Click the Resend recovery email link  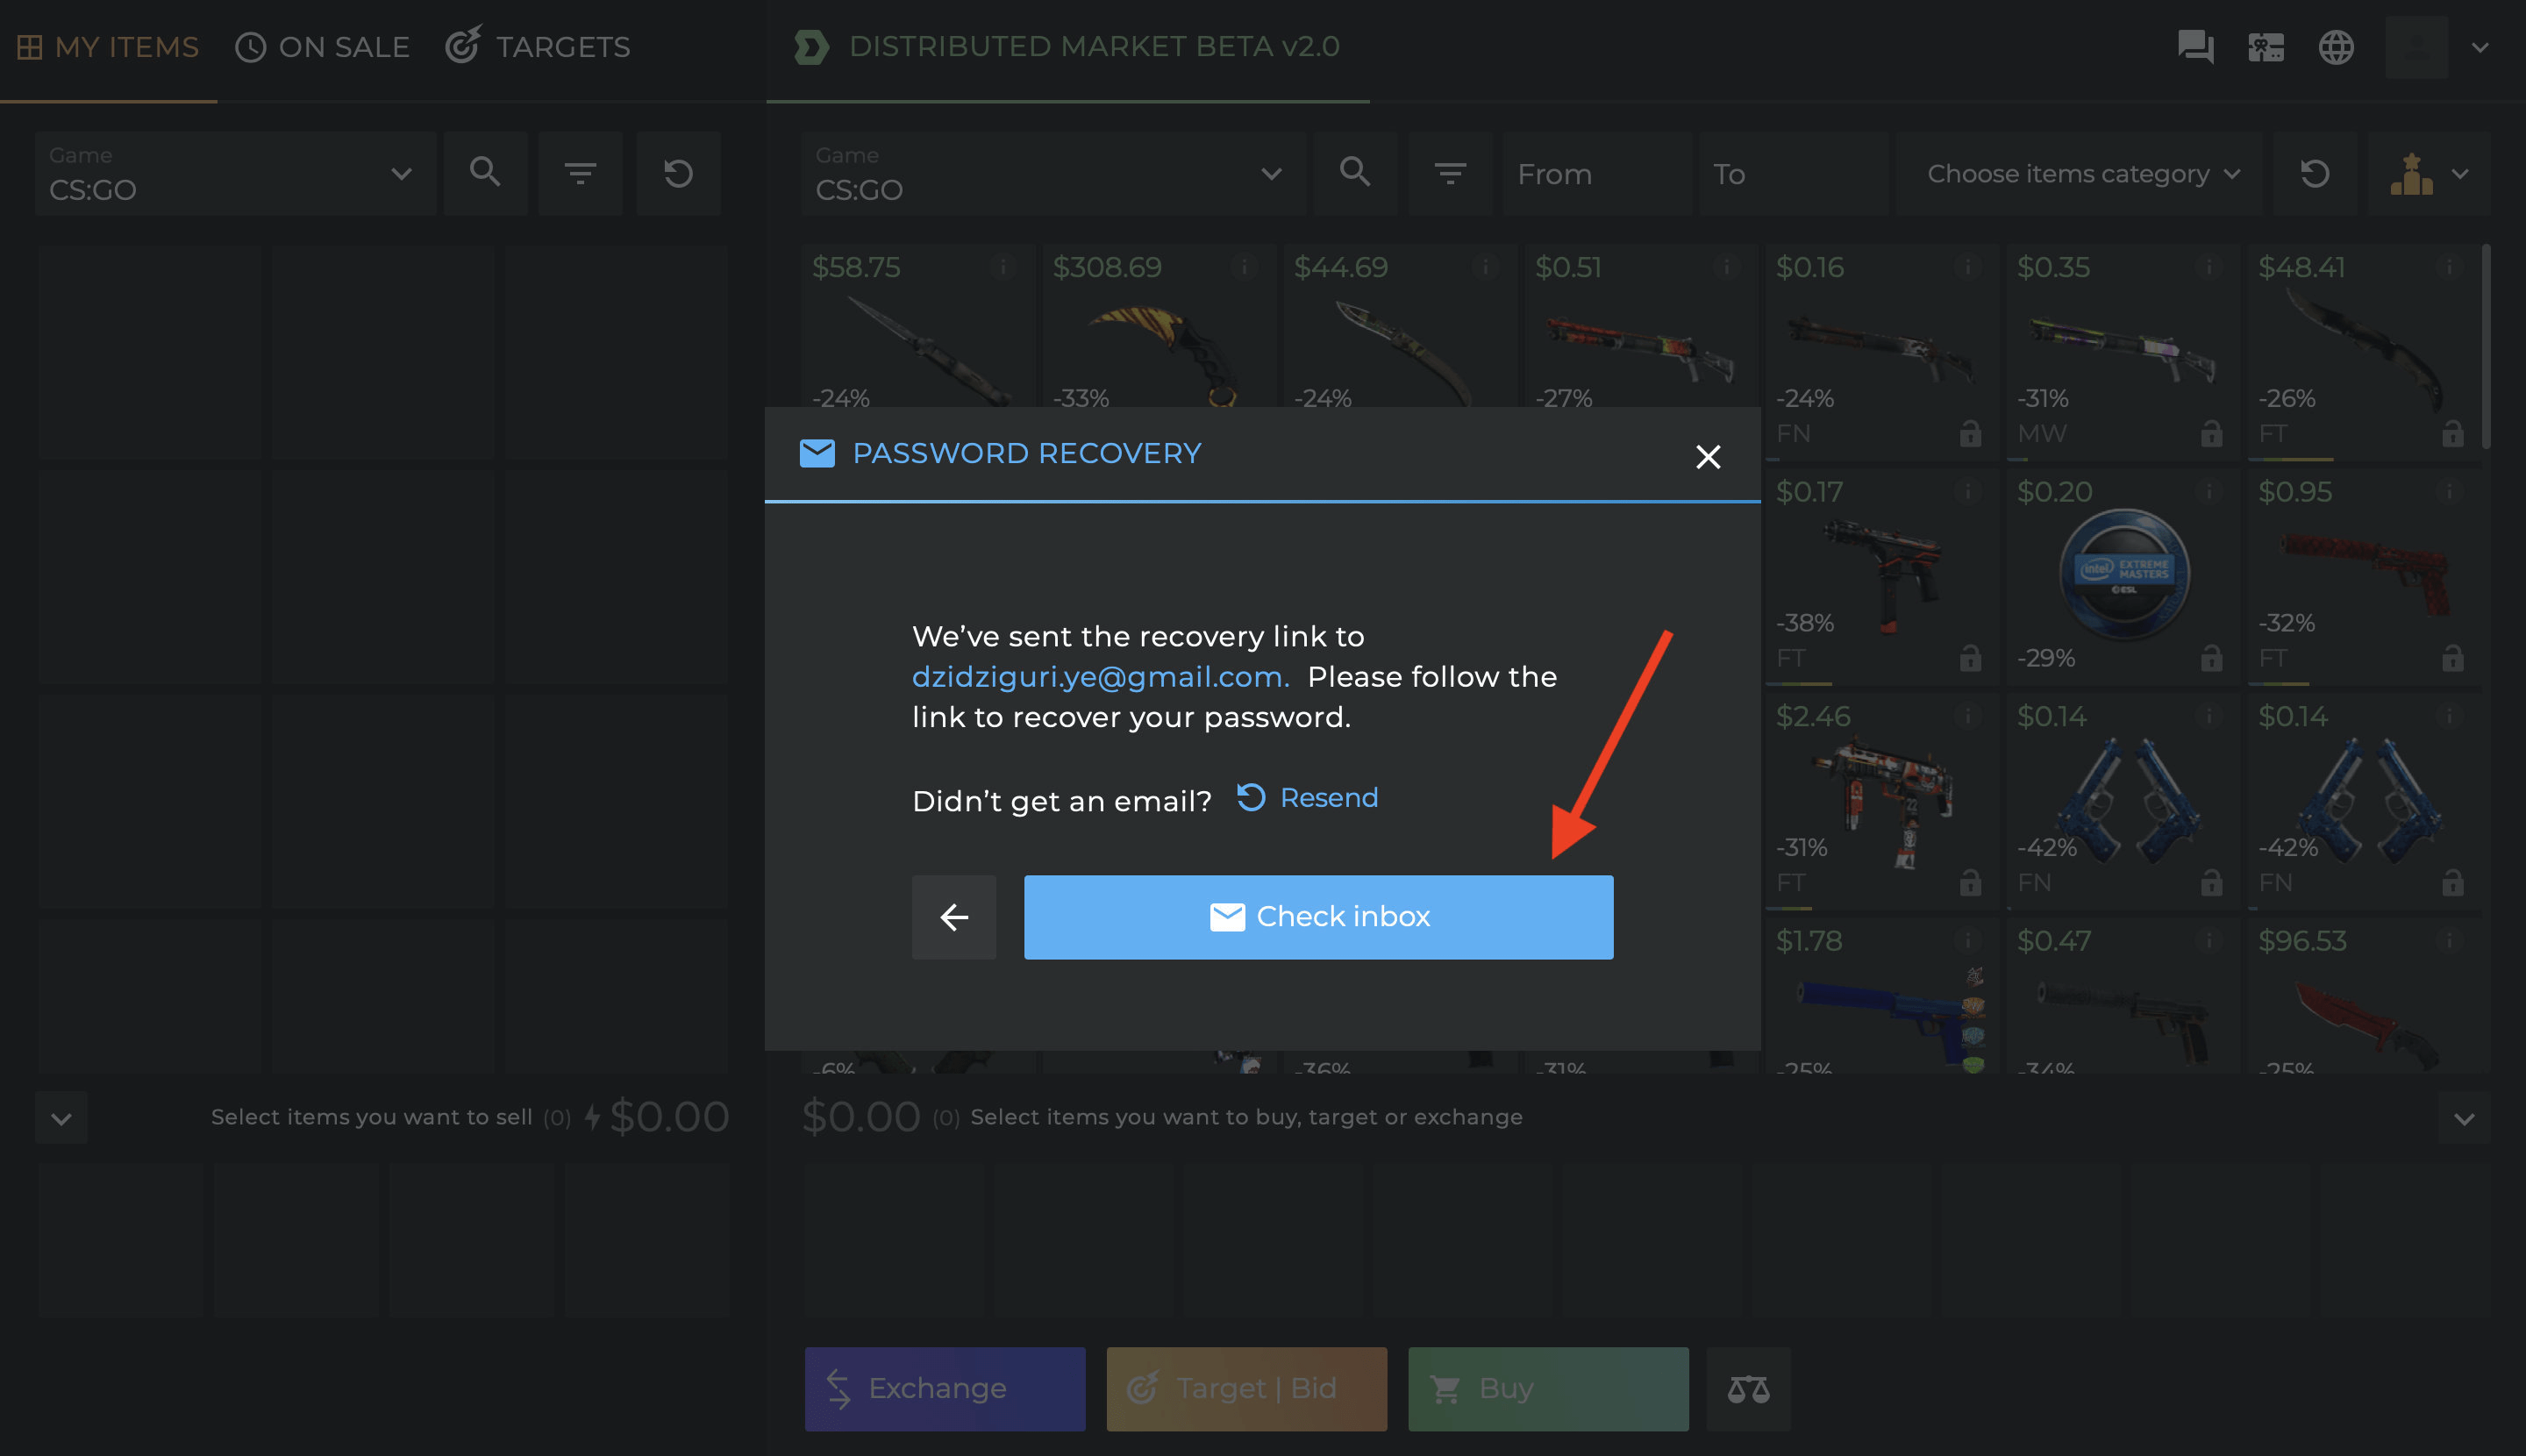point(1307,798)
